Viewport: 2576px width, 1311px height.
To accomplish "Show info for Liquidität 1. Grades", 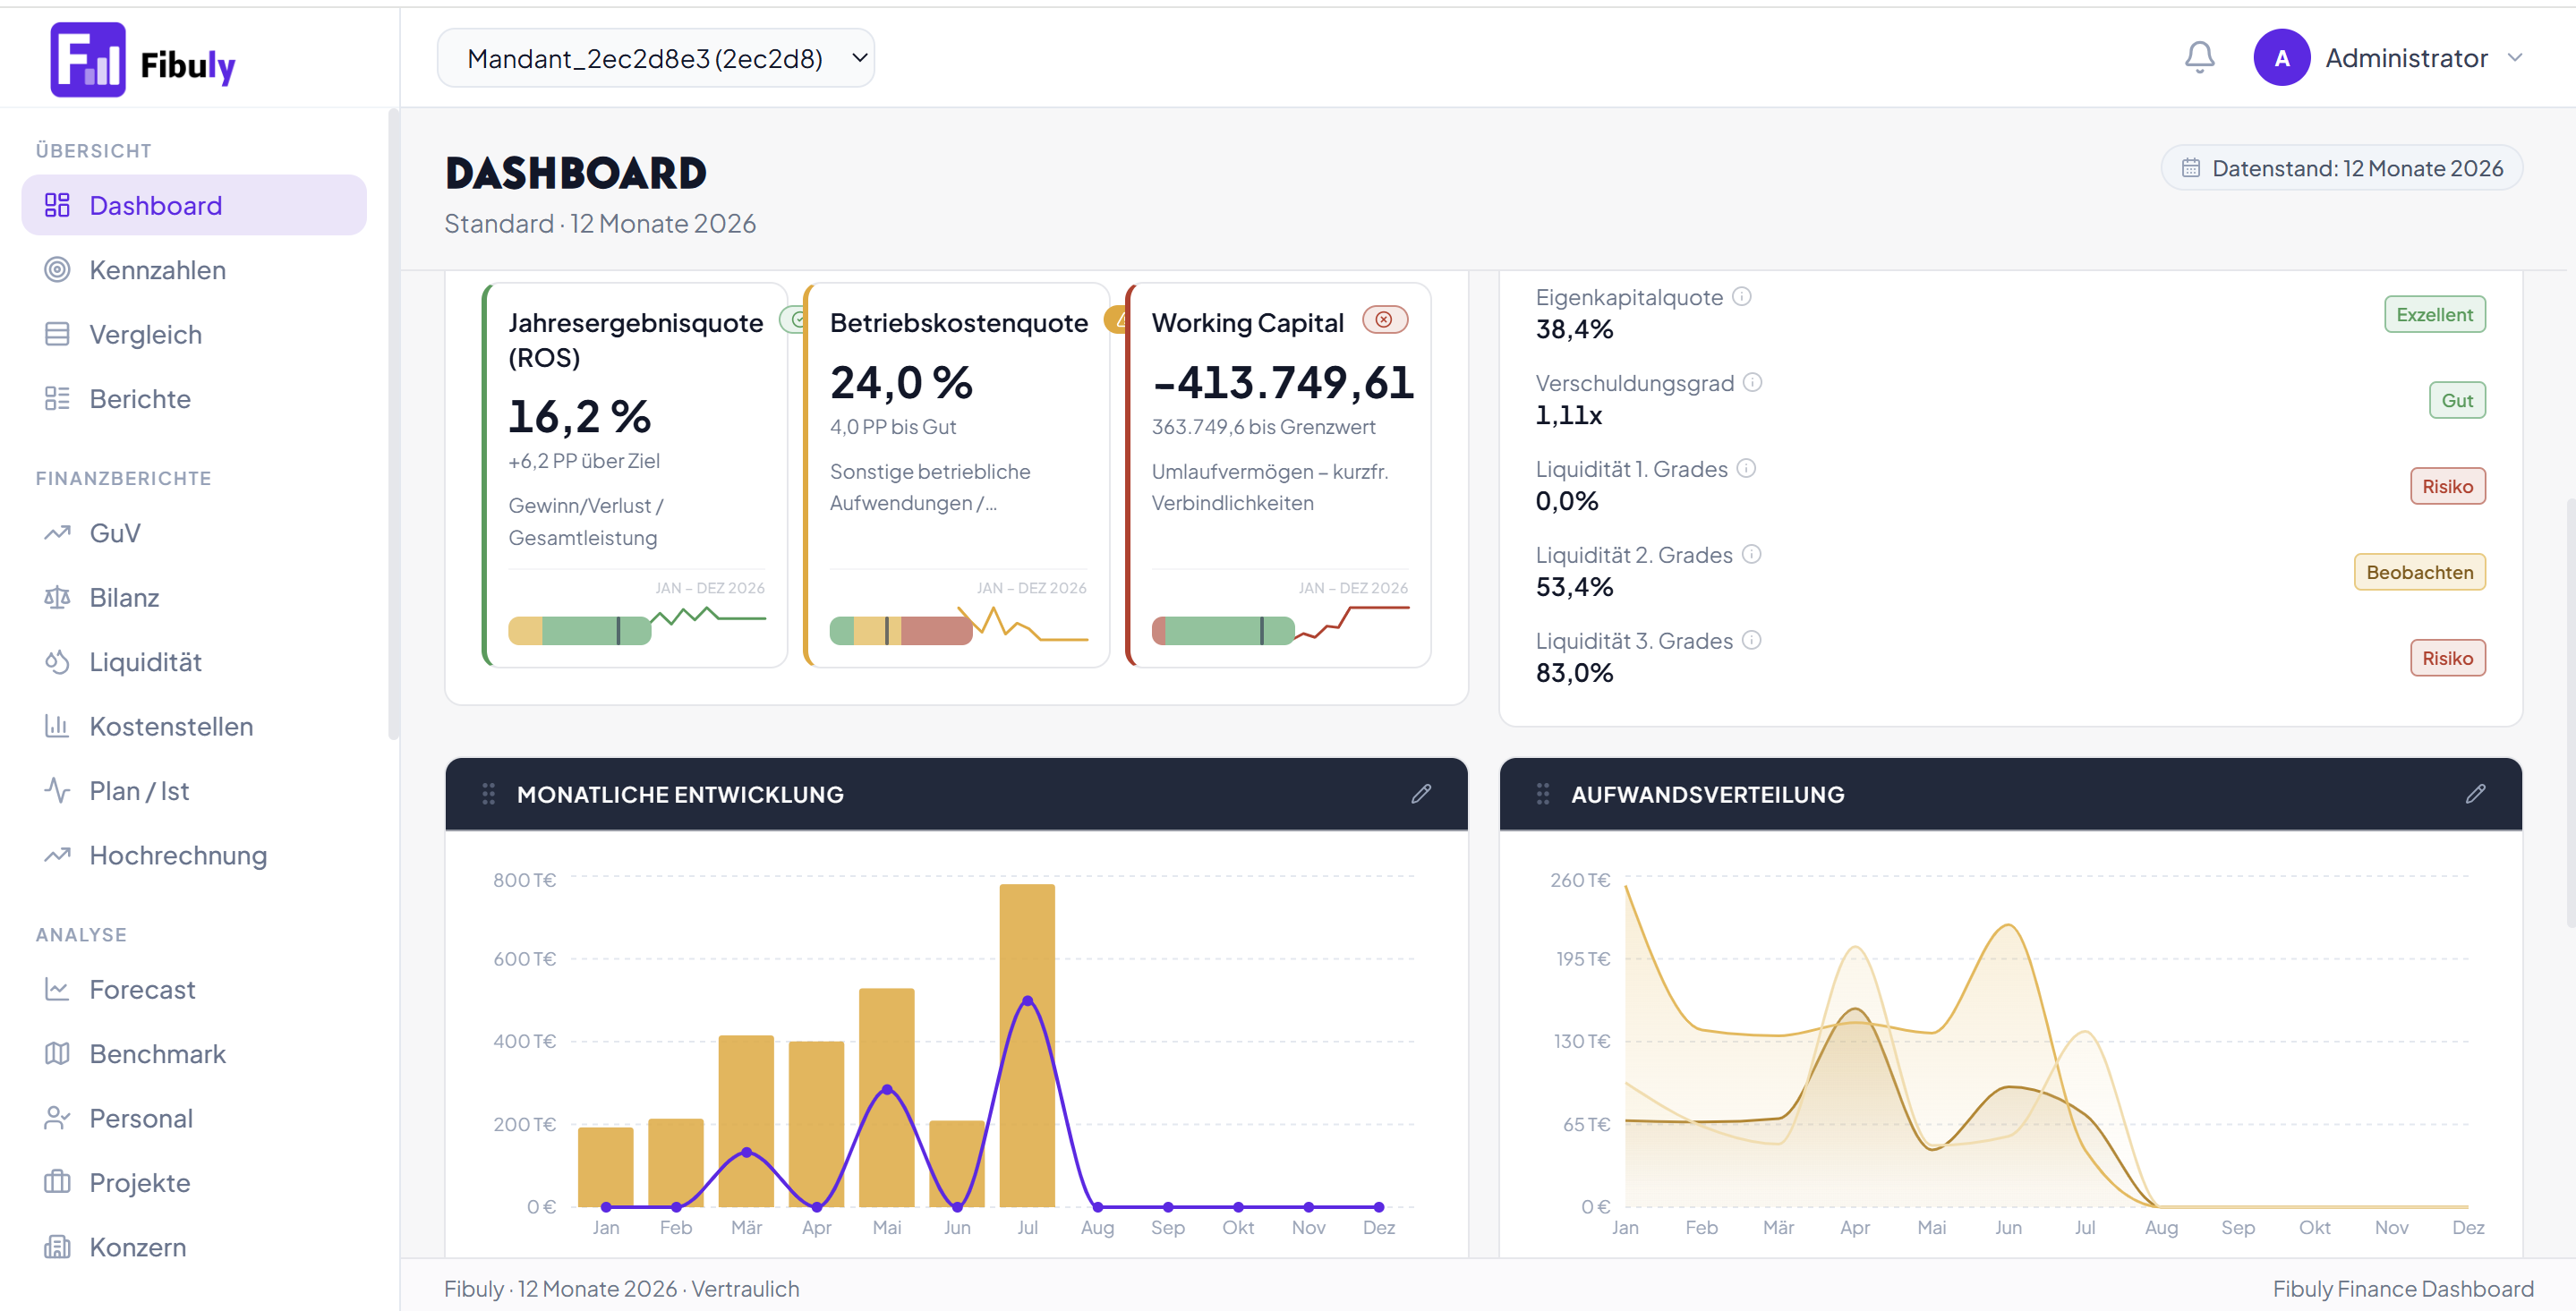I will (1746, 469).
